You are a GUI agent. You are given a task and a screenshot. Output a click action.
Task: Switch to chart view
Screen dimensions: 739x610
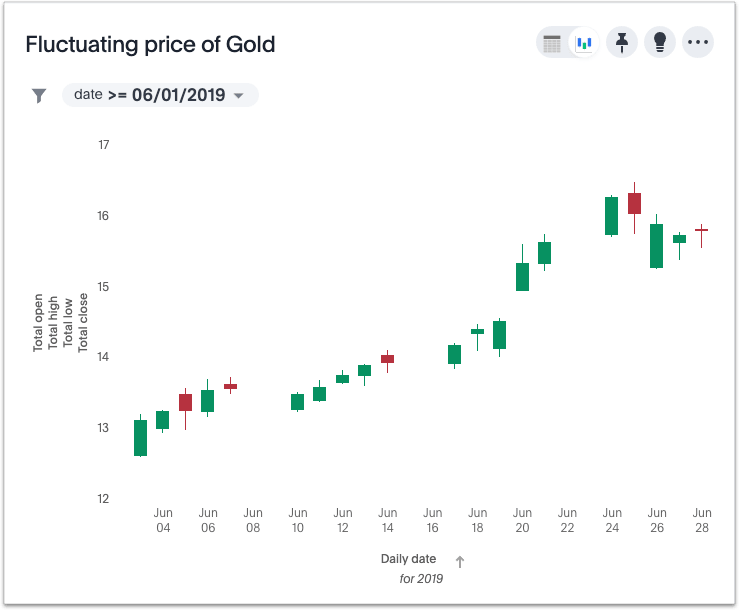[583, 43]
